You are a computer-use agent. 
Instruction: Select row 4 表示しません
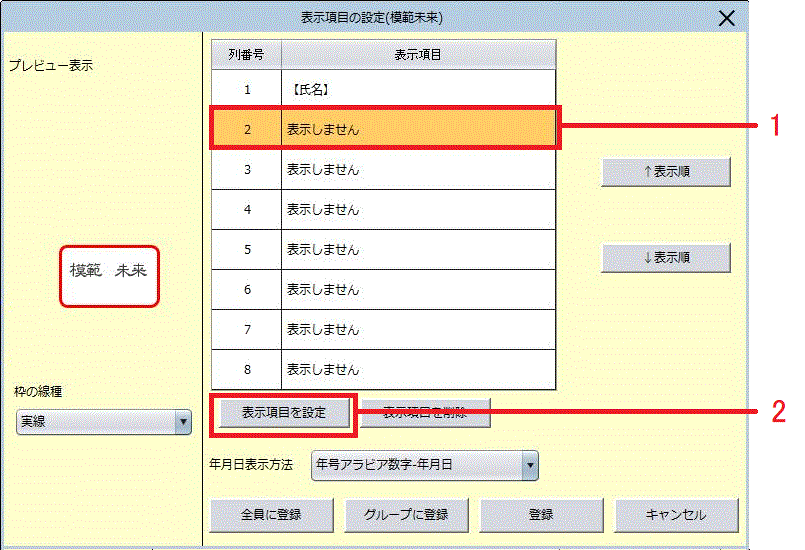pyautogui.click(x=384, y=210)
